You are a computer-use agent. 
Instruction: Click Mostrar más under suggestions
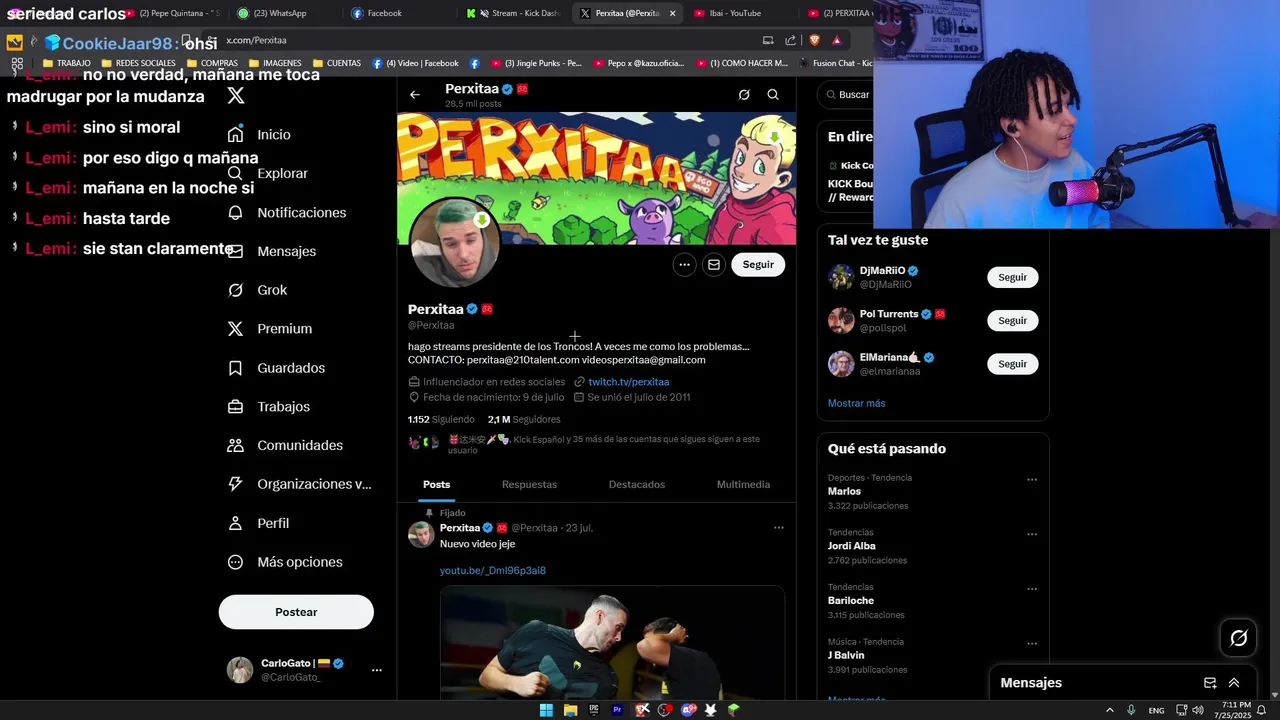856,403
